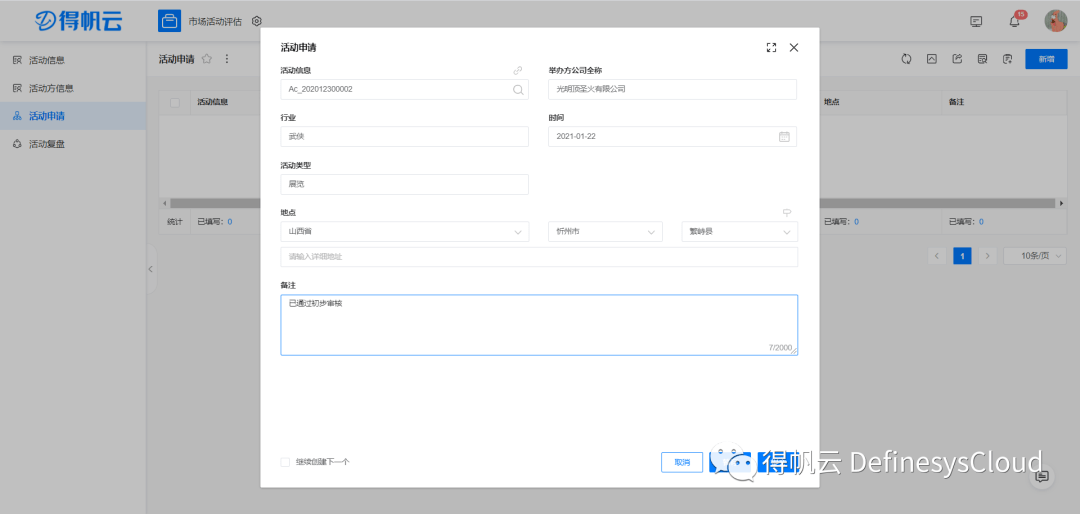The width and height of the screenshot is (1080, 514).
Task: Click the refresh icon in toolbar
Action: 906,59
